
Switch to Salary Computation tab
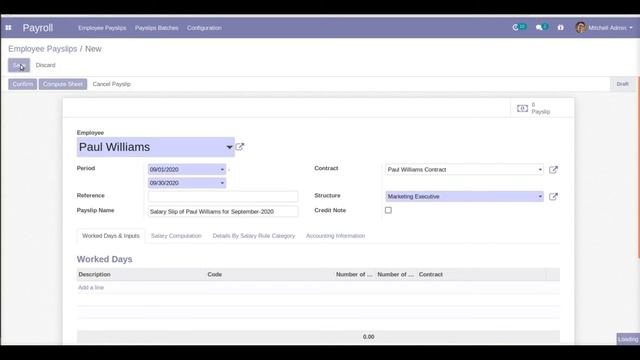click(x=176, y=236)
